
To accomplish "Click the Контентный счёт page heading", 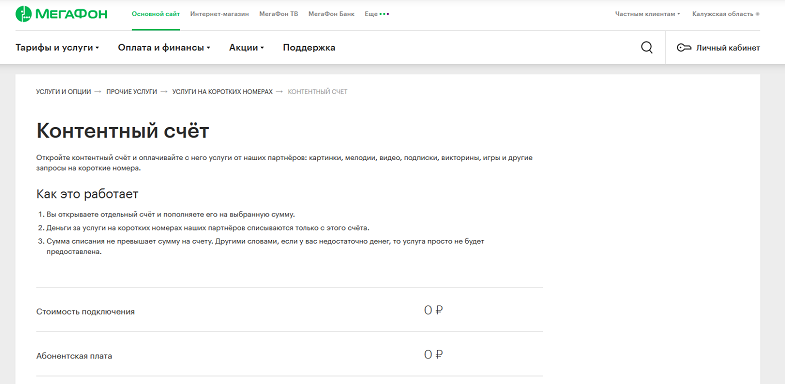I will pyautogui.click(x=123, y=131).
